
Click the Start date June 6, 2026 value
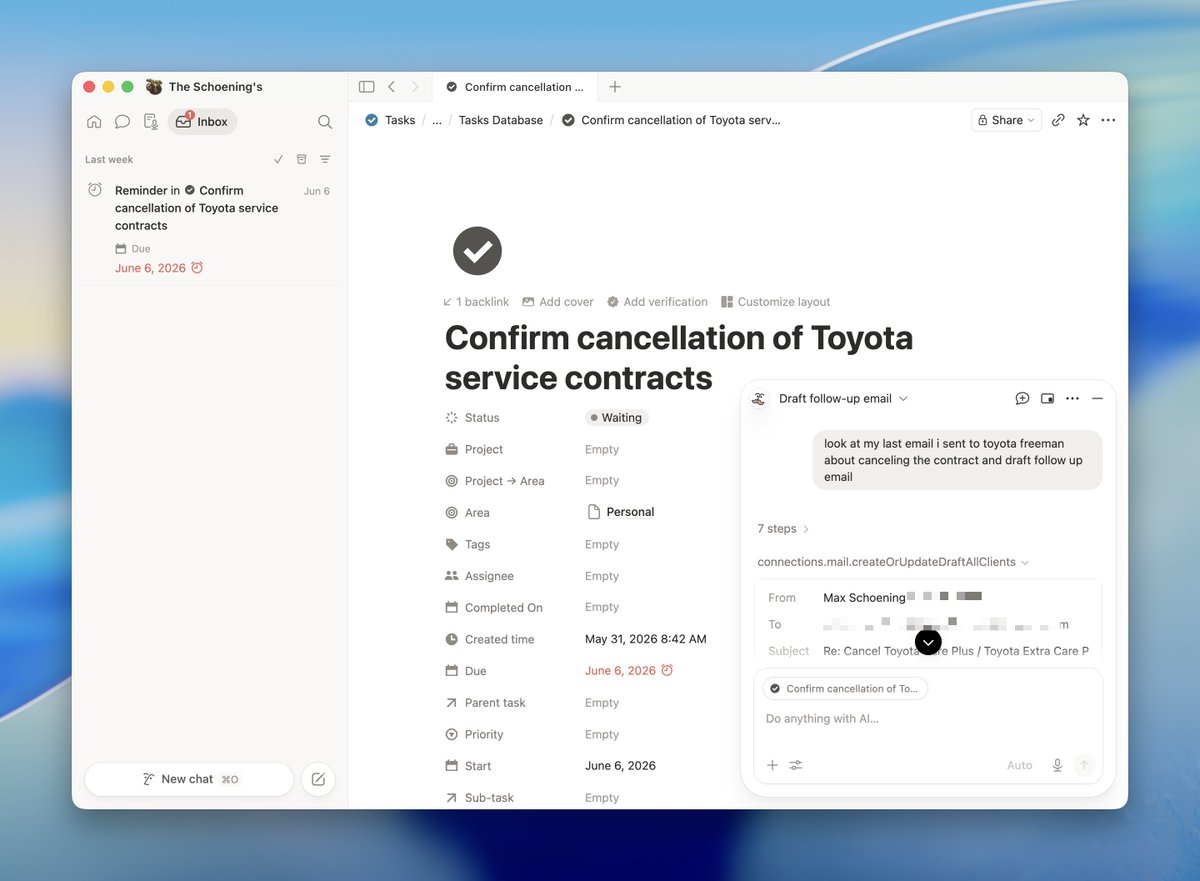(620, 766)
